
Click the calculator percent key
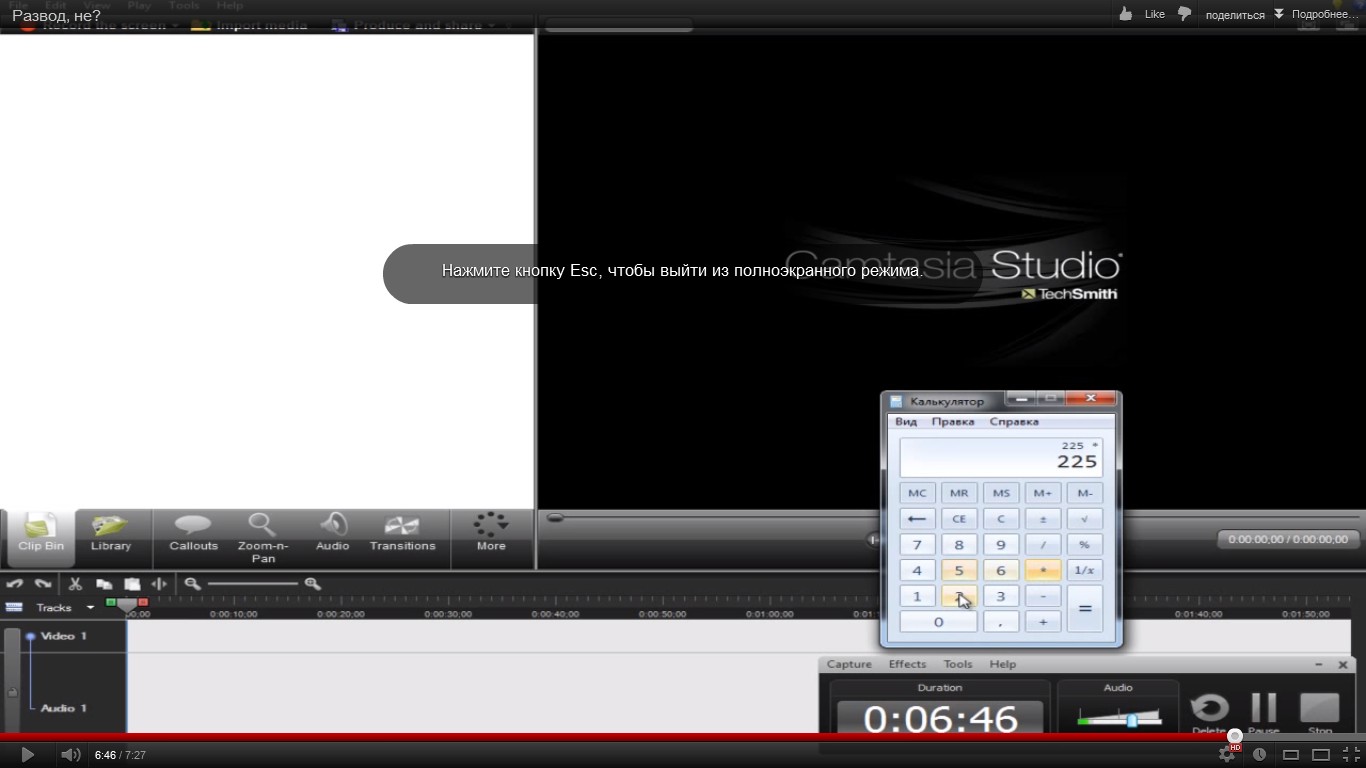[x=1085, y=545]
